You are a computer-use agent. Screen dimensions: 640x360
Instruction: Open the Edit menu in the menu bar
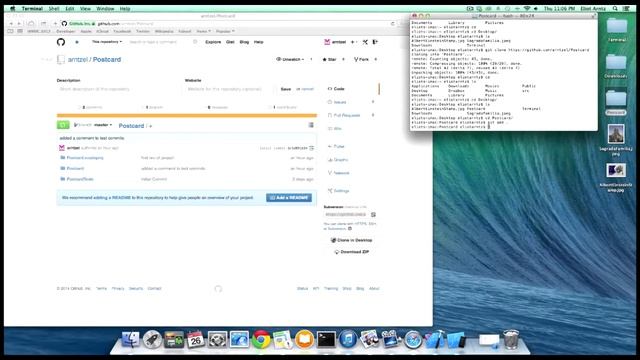click(x=70, y=8)
